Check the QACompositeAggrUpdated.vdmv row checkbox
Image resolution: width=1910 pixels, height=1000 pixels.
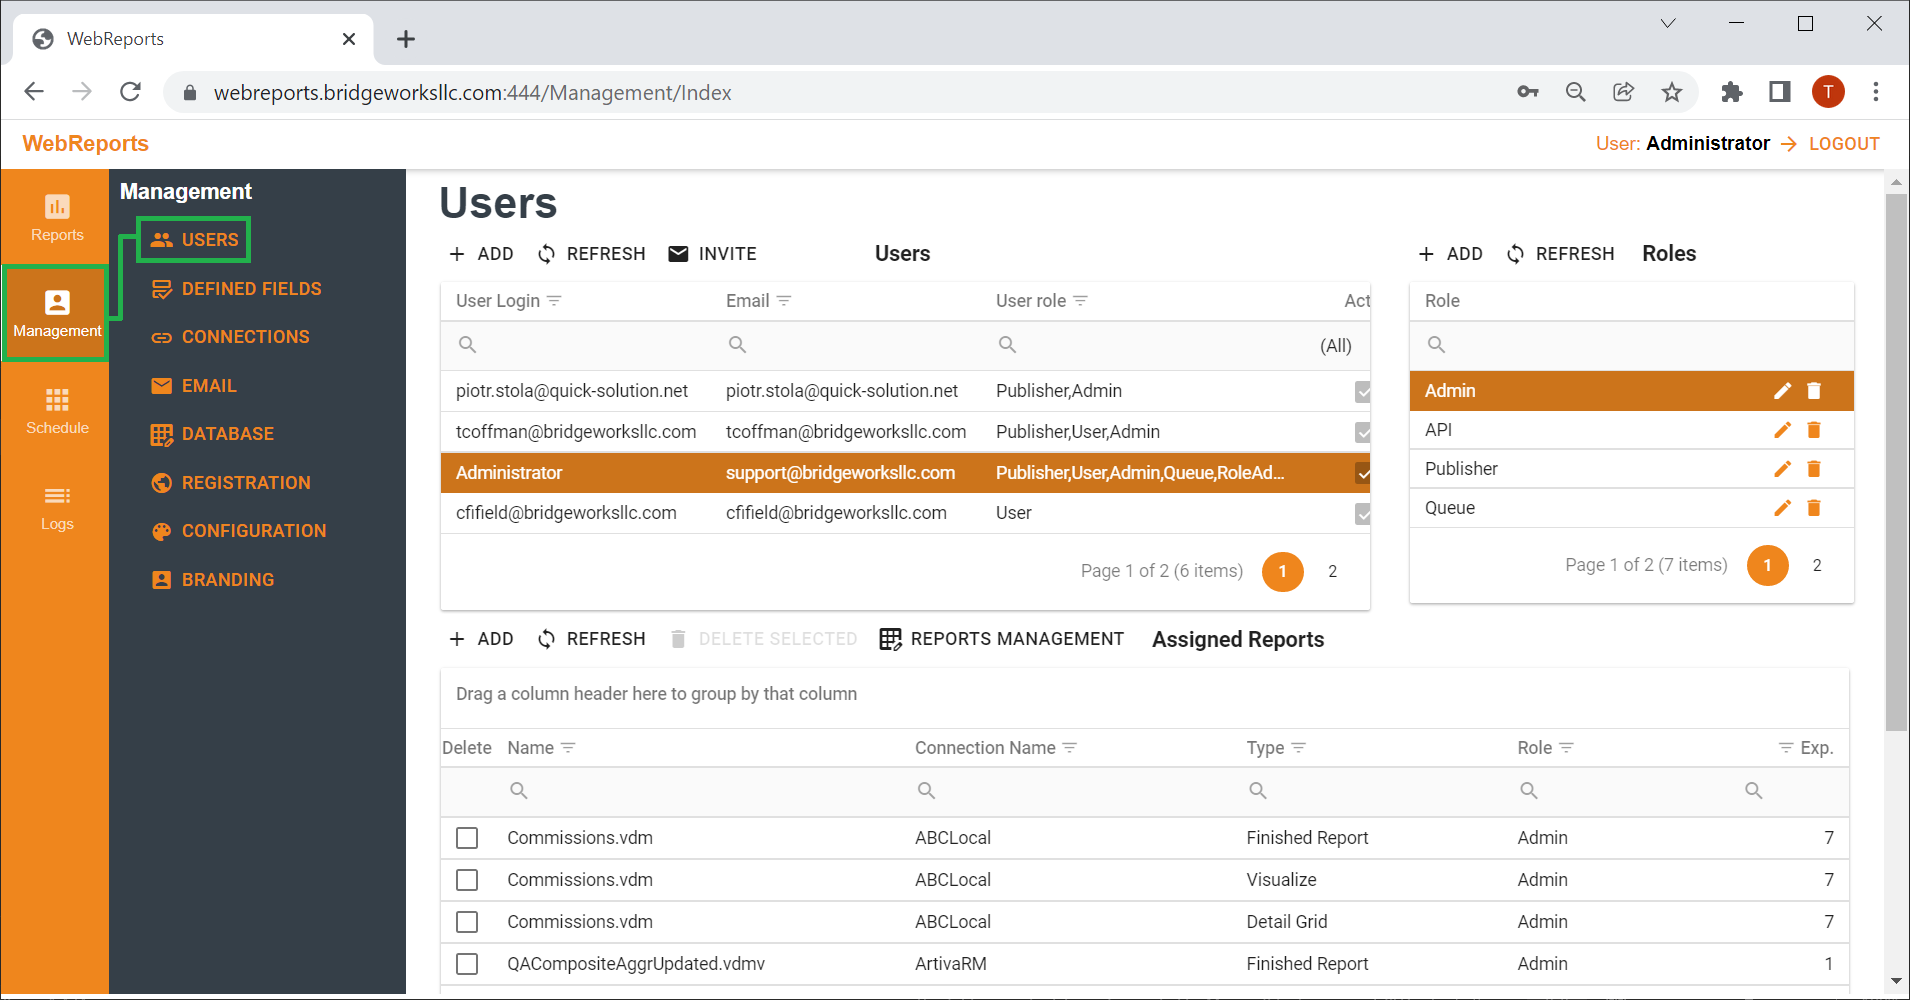[467, 964]
